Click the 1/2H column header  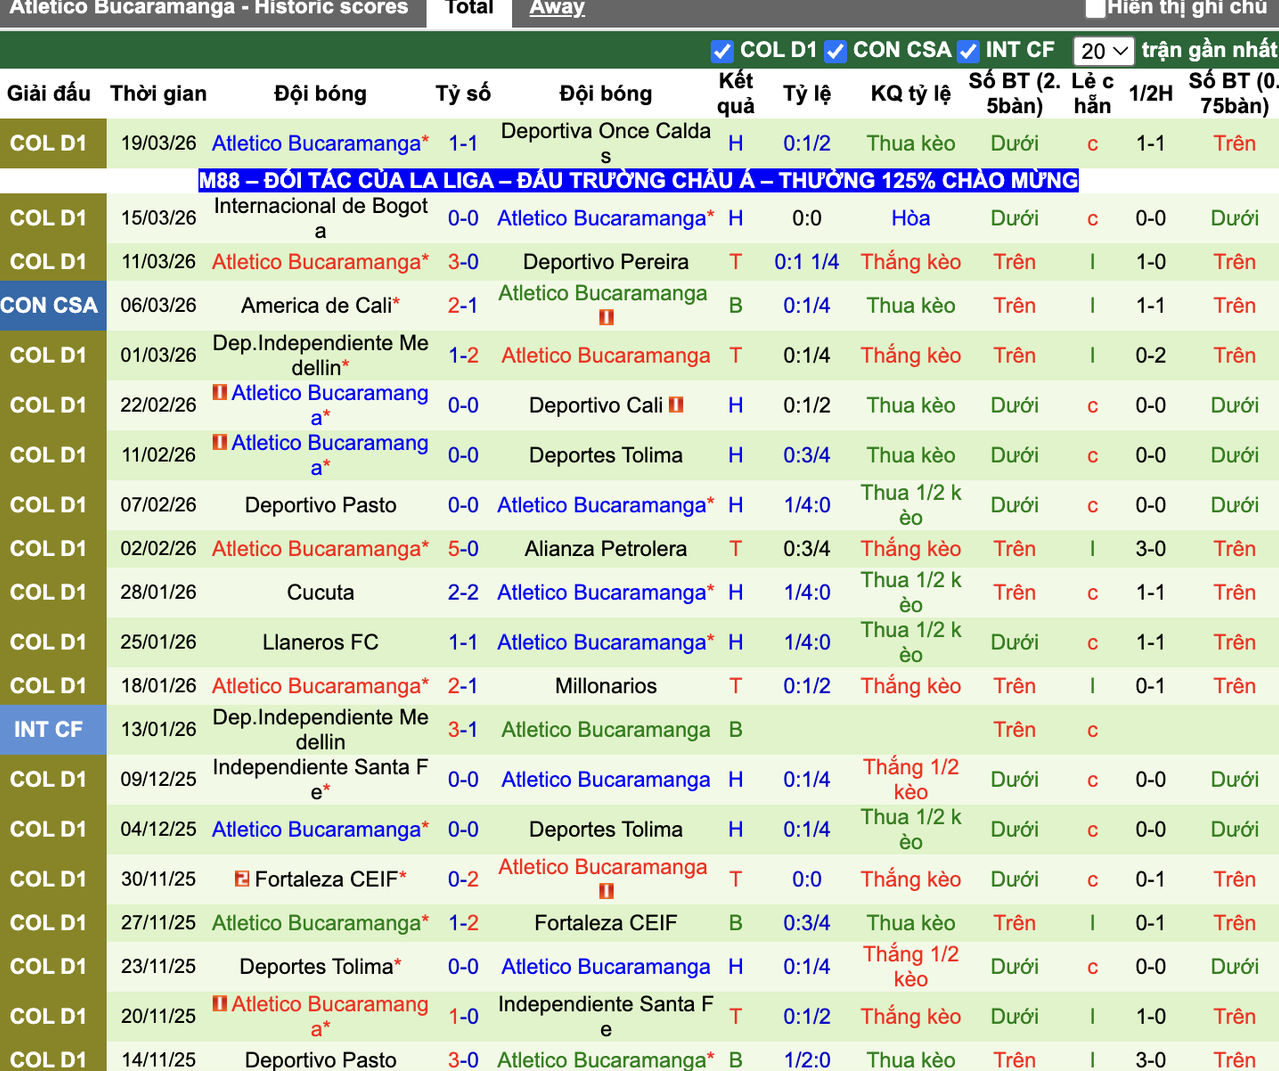[x=1151, y=93]
